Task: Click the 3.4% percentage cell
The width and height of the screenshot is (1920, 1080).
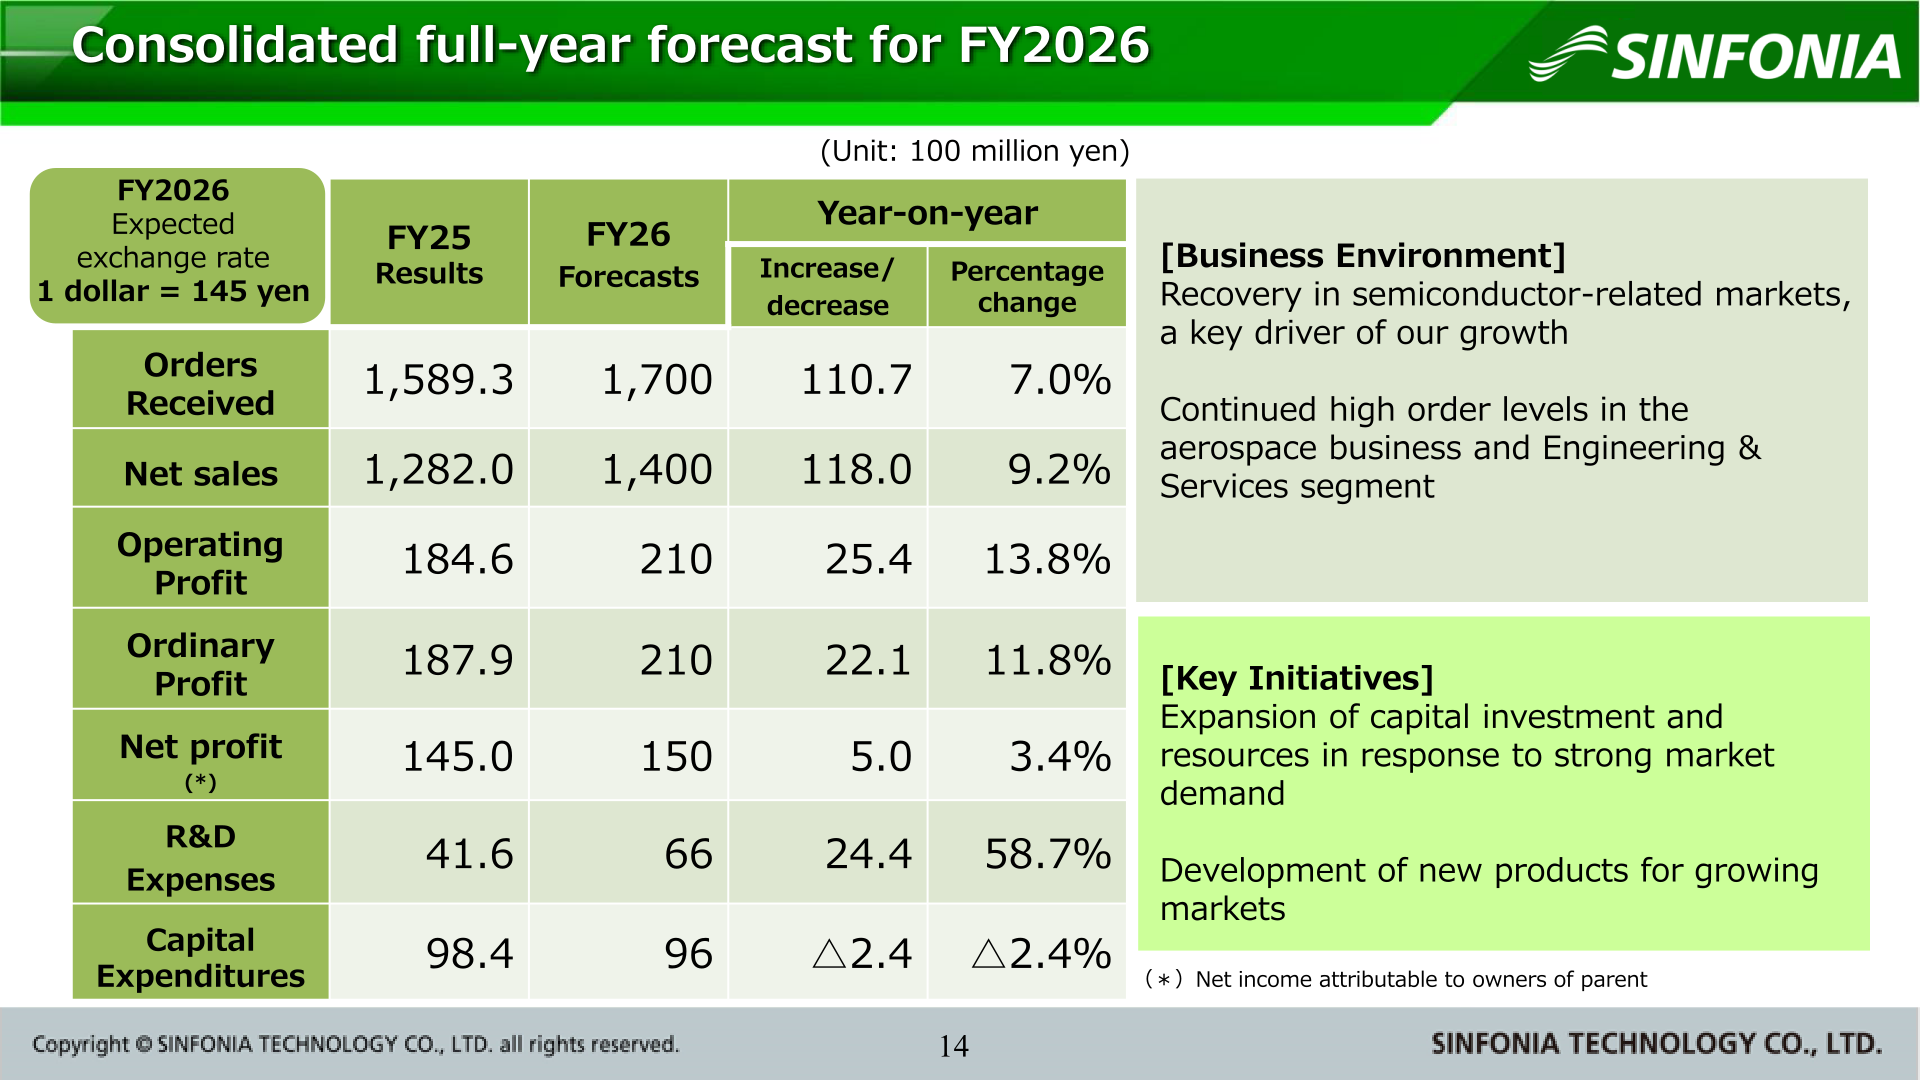Action: (1060, 757)
